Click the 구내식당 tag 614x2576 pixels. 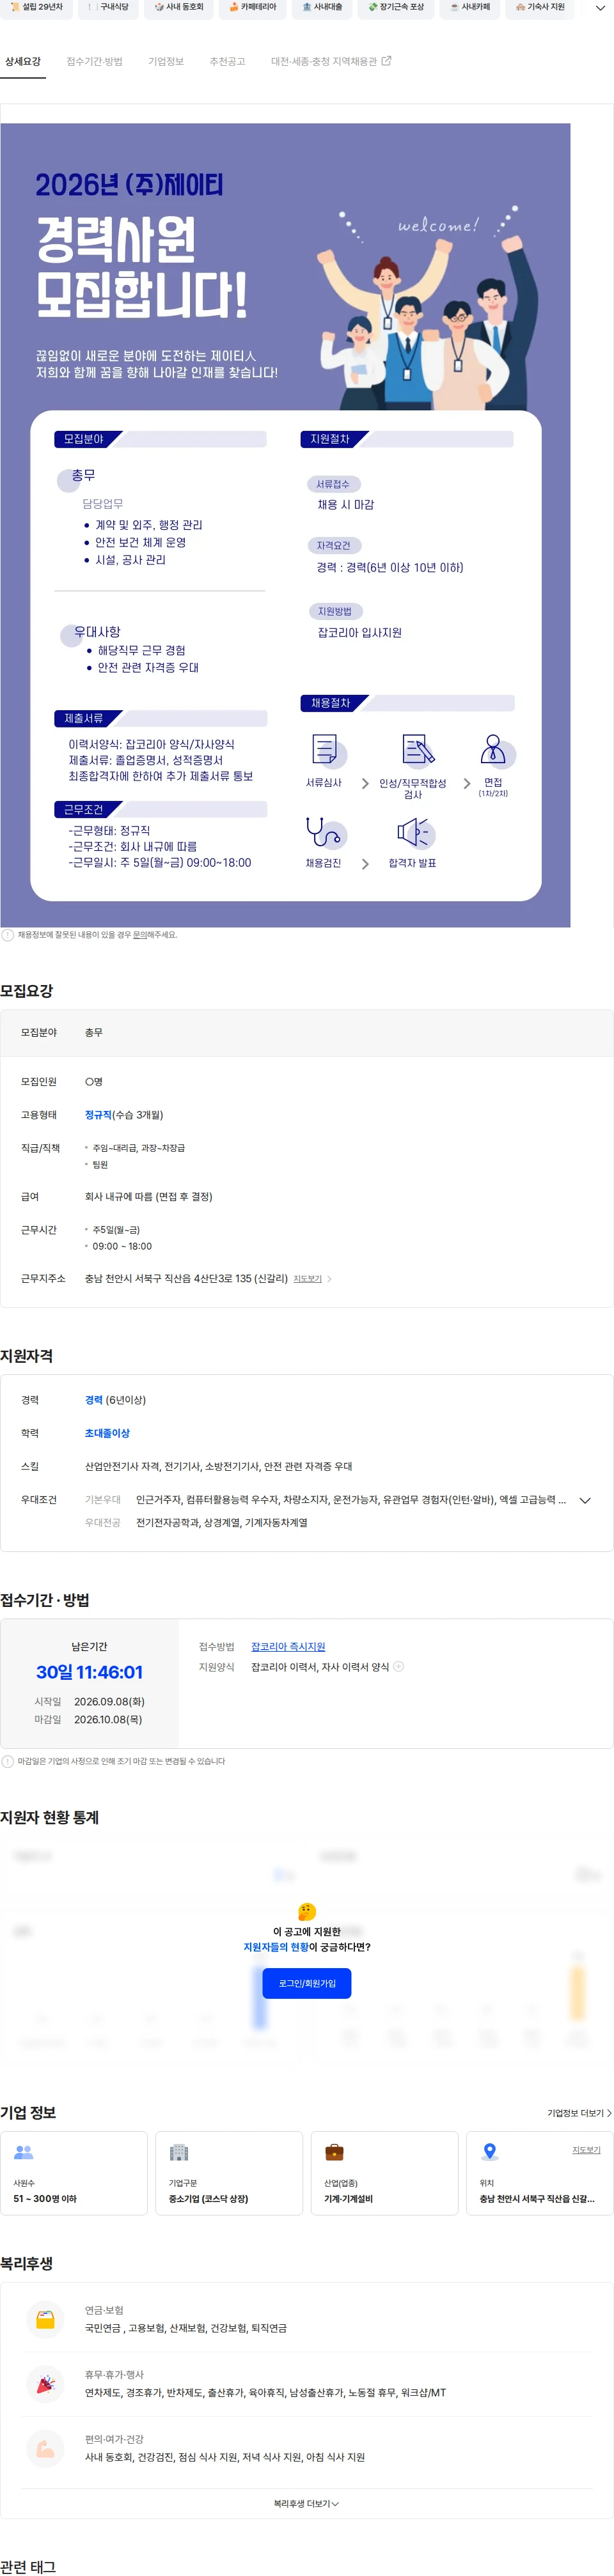tap(107, 8)
